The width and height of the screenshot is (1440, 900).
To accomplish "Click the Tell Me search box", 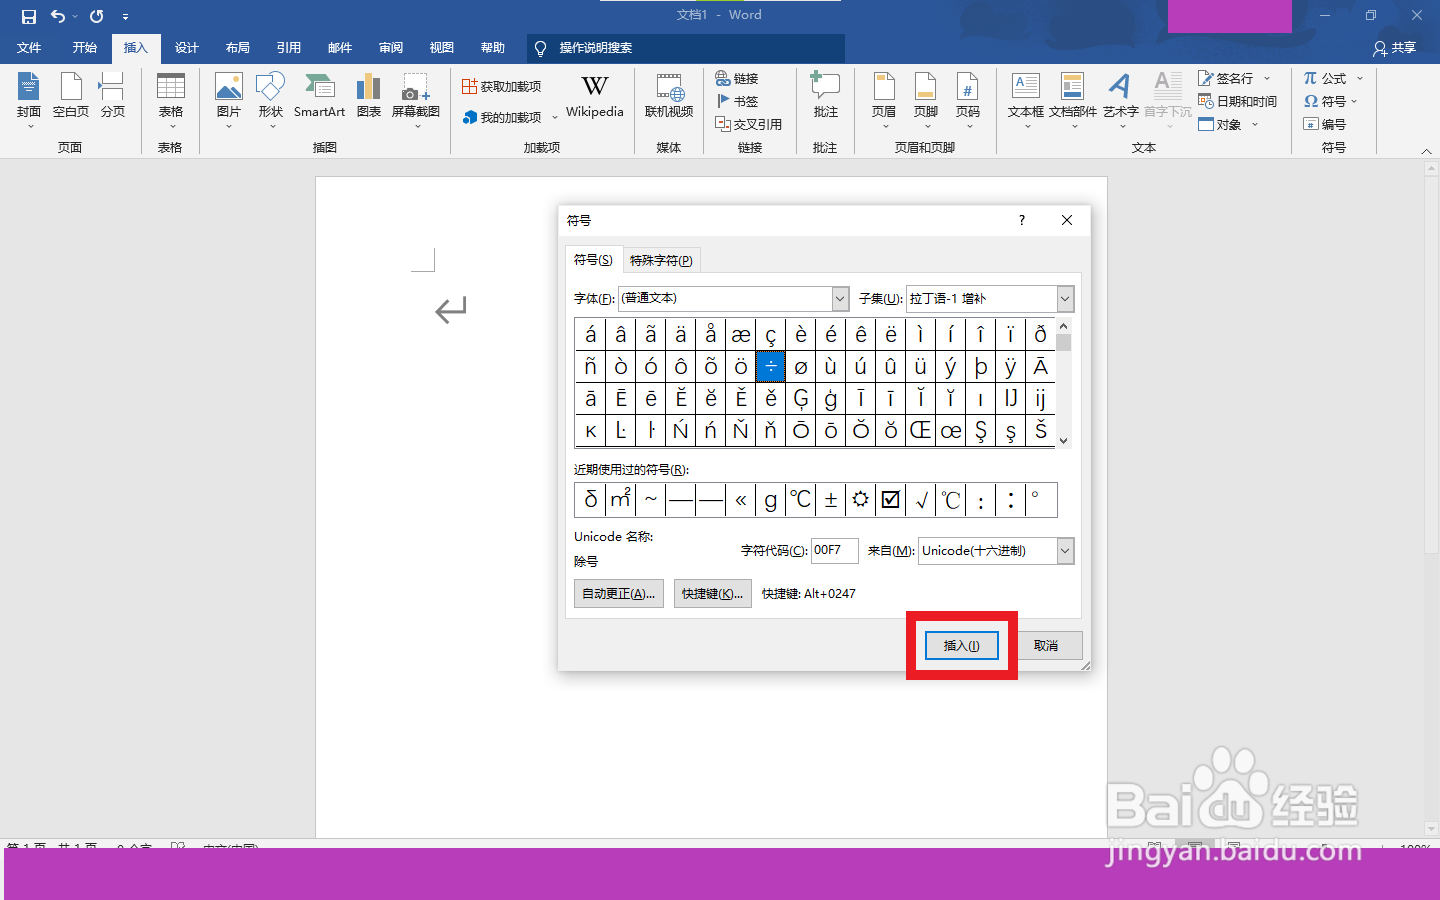I will 686,47.
